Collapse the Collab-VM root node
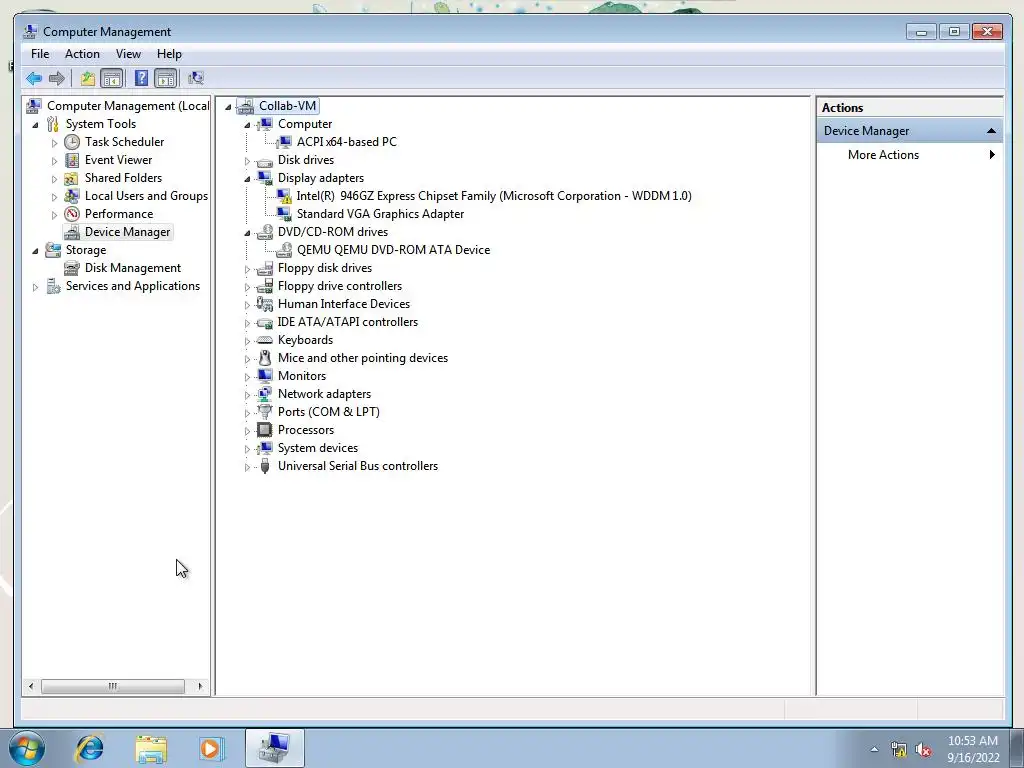Screen dimensions: 1024x768 (x=228, y=107)
